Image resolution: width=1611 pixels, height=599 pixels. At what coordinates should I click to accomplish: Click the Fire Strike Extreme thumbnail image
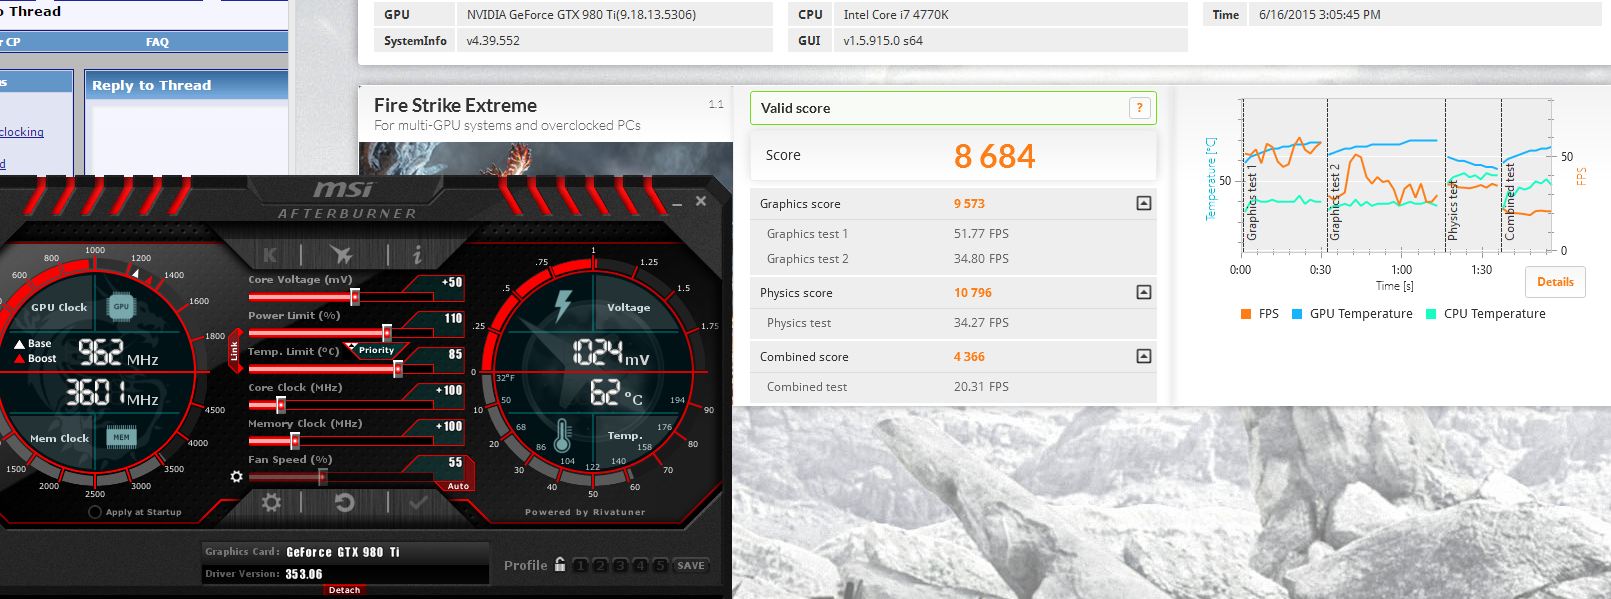click(545, 158)
